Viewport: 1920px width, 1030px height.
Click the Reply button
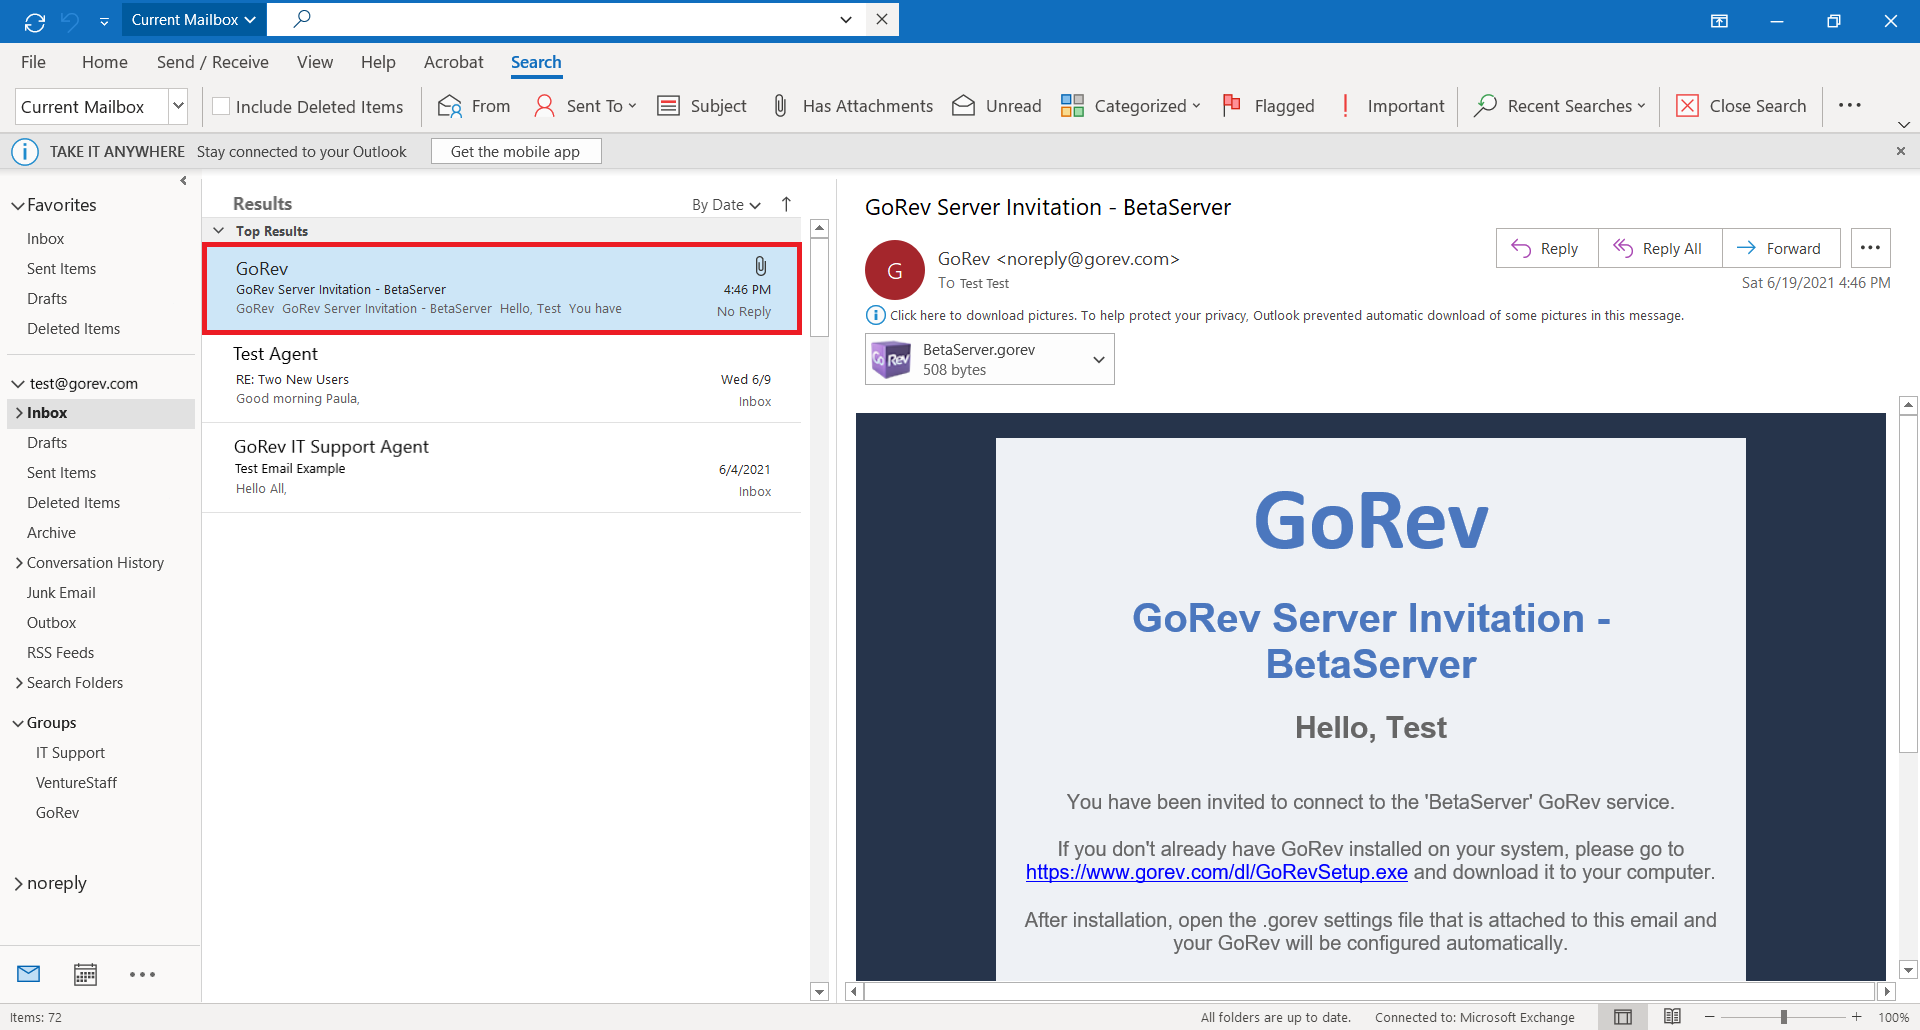pos(1547,248)
